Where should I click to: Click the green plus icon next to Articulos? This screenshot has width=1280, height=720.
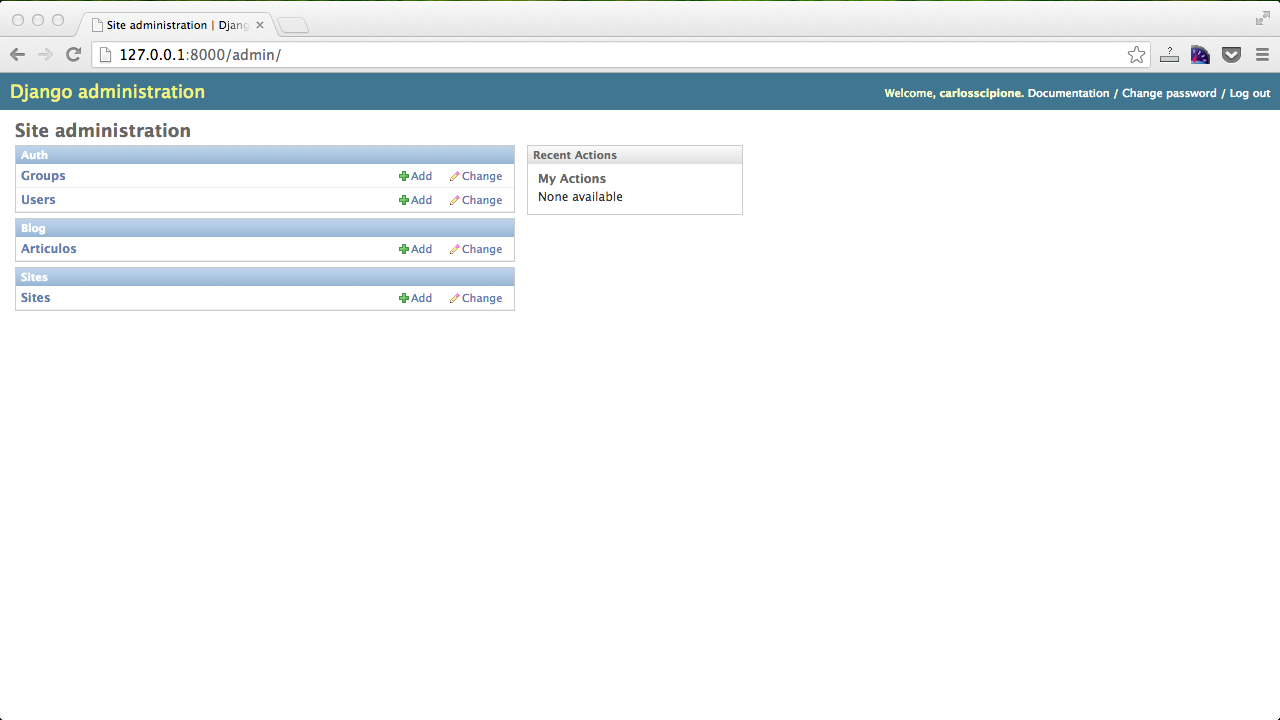[404, 249]
